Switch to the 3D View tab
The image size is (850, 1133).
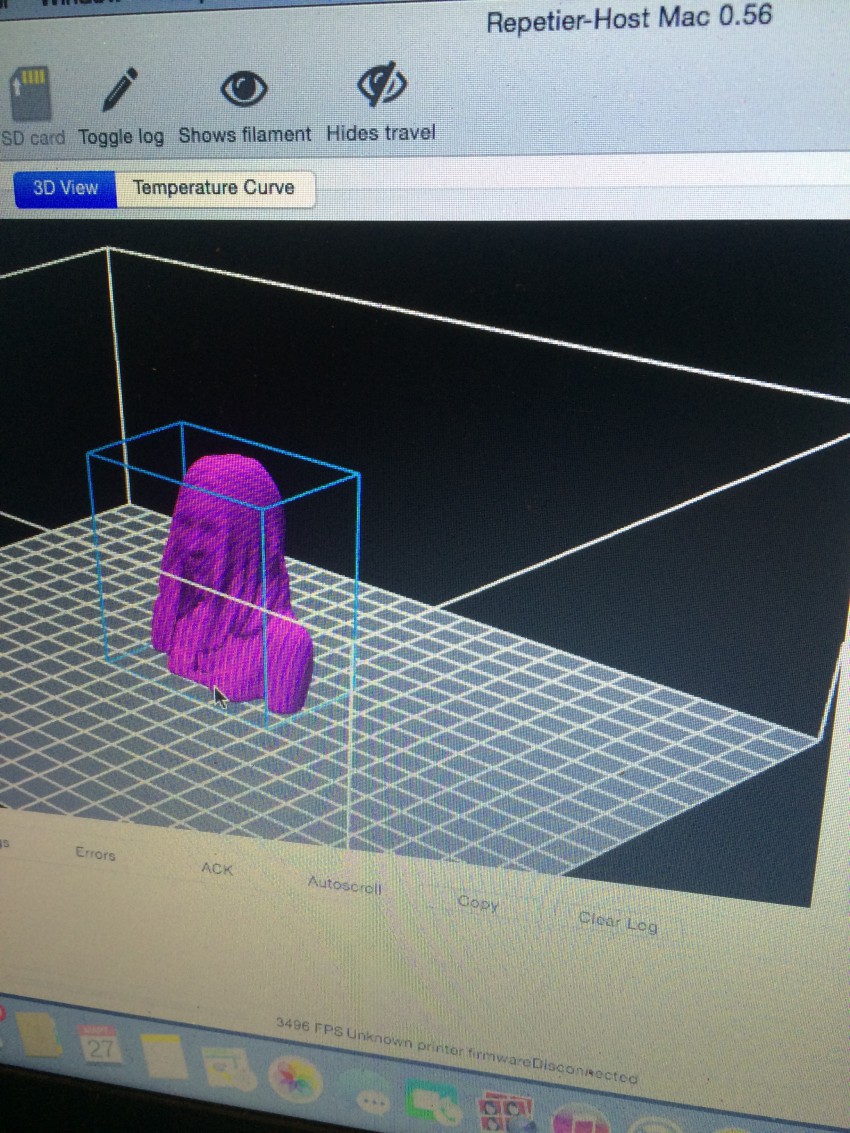(65, 188)
